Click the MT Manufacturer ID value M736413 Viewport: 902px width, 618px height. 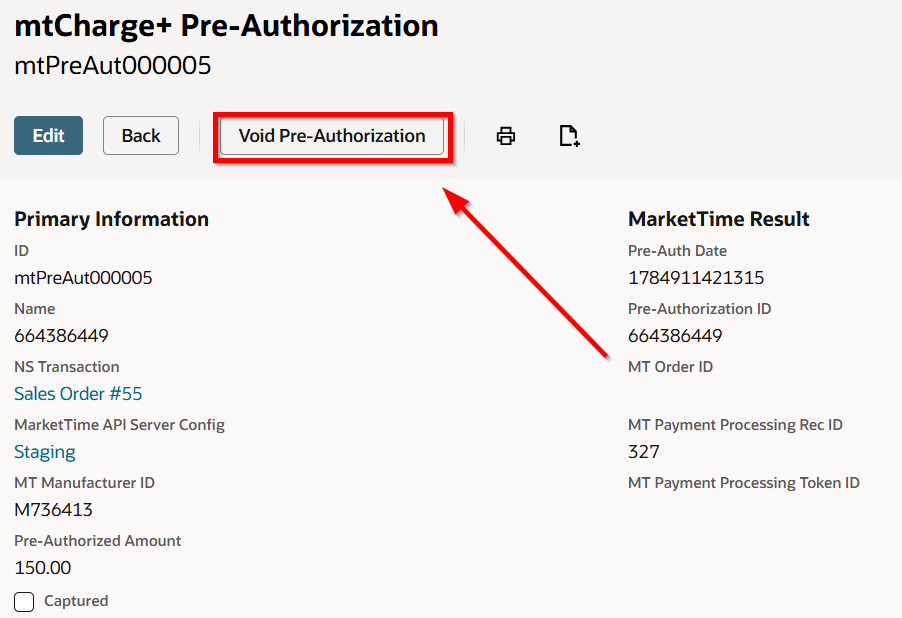pos(53,510)
